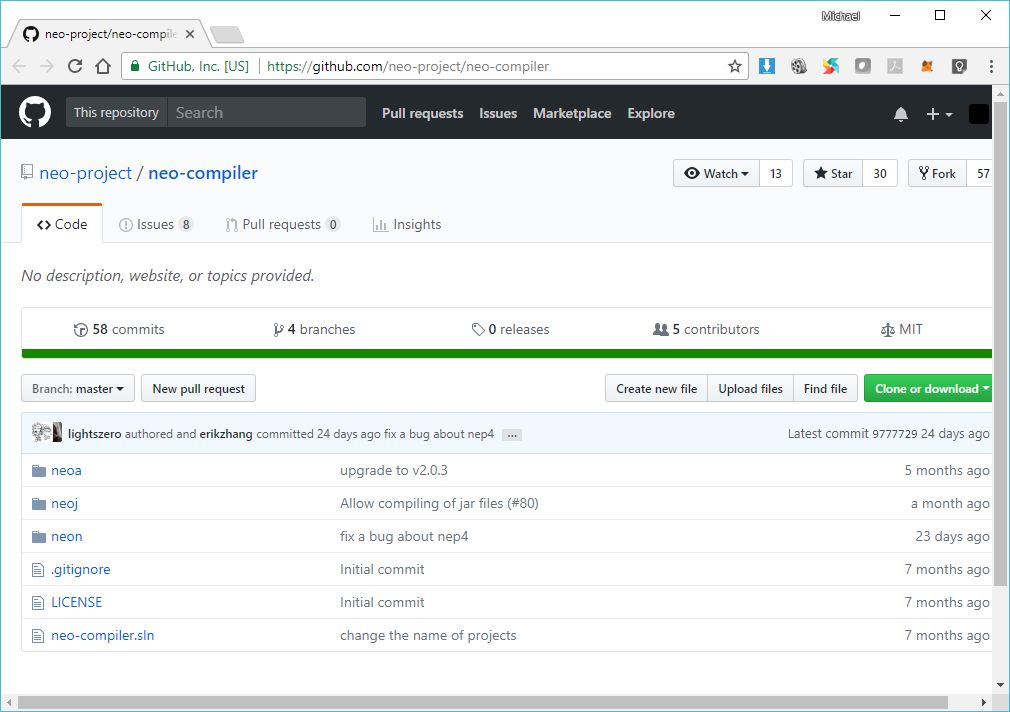View the 0 releases
1010x712 pixels.
pos(511,330)
